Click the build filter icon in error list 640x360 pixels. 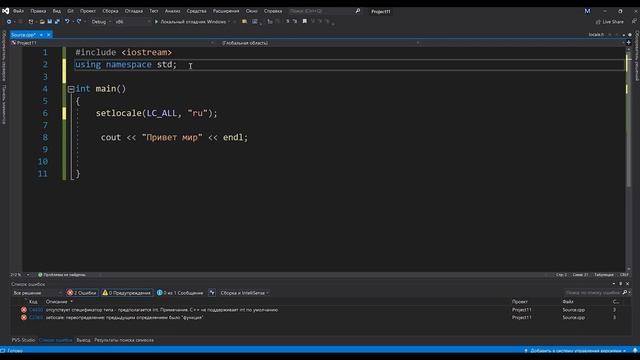coord(212,293)
